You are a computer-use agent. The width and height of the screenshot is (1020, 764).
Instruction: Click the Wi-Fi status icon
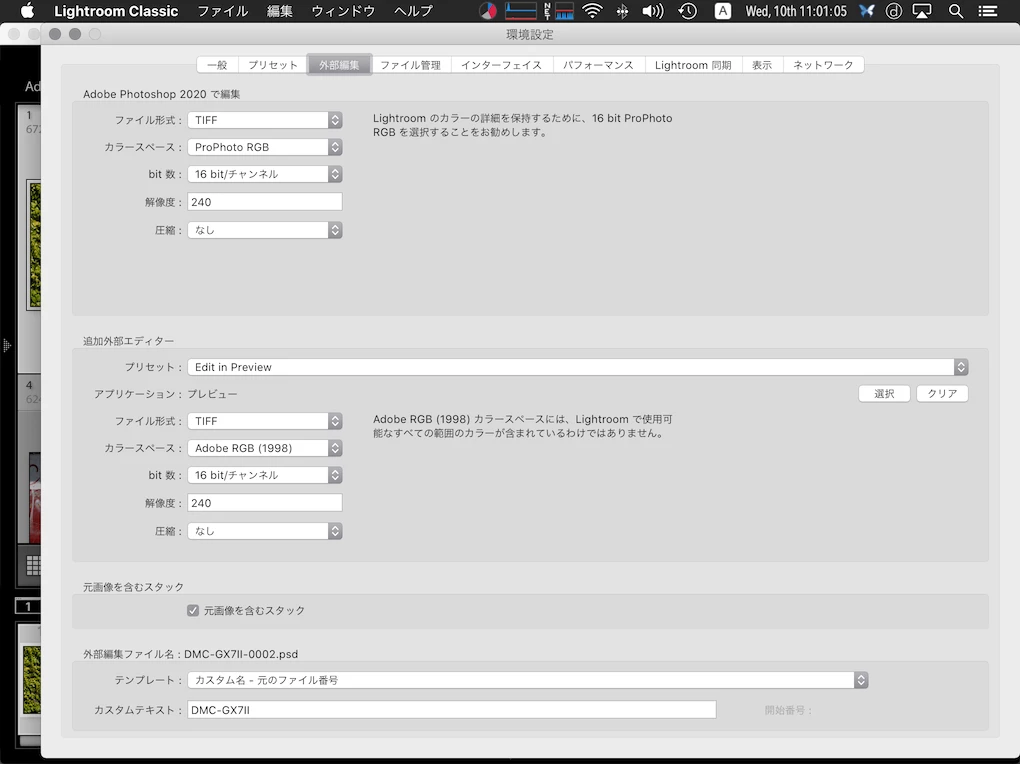pos(592,11)
